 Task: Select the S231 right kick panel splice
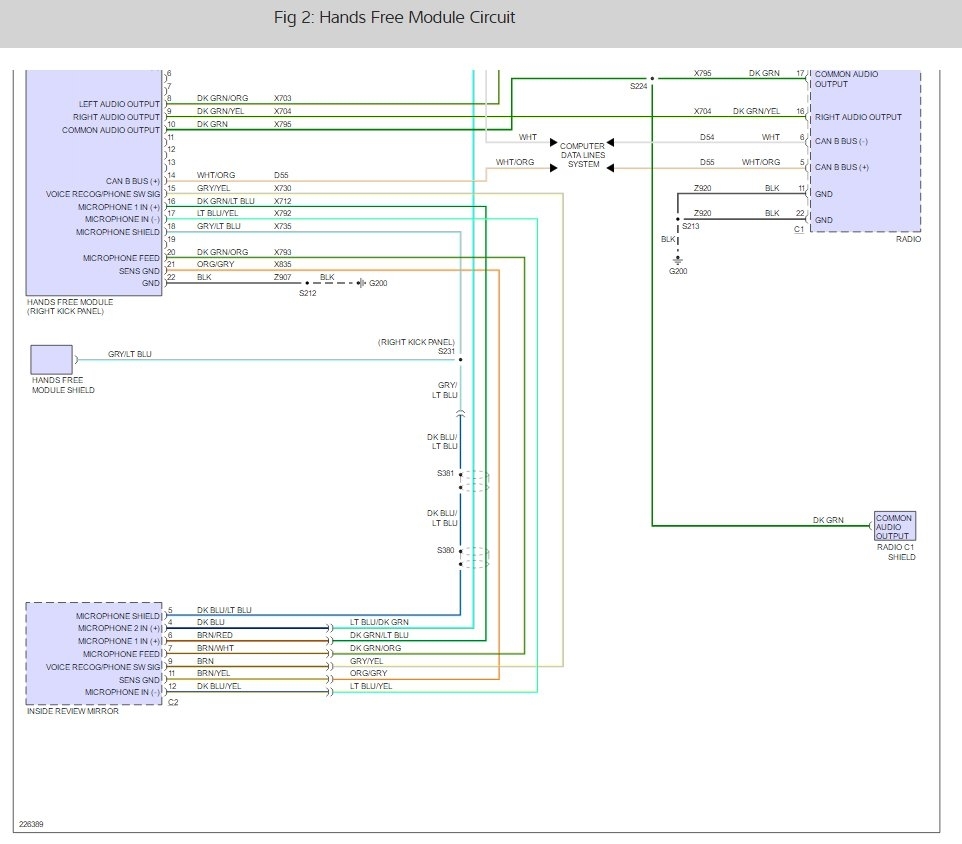click(x=460, y=358)
